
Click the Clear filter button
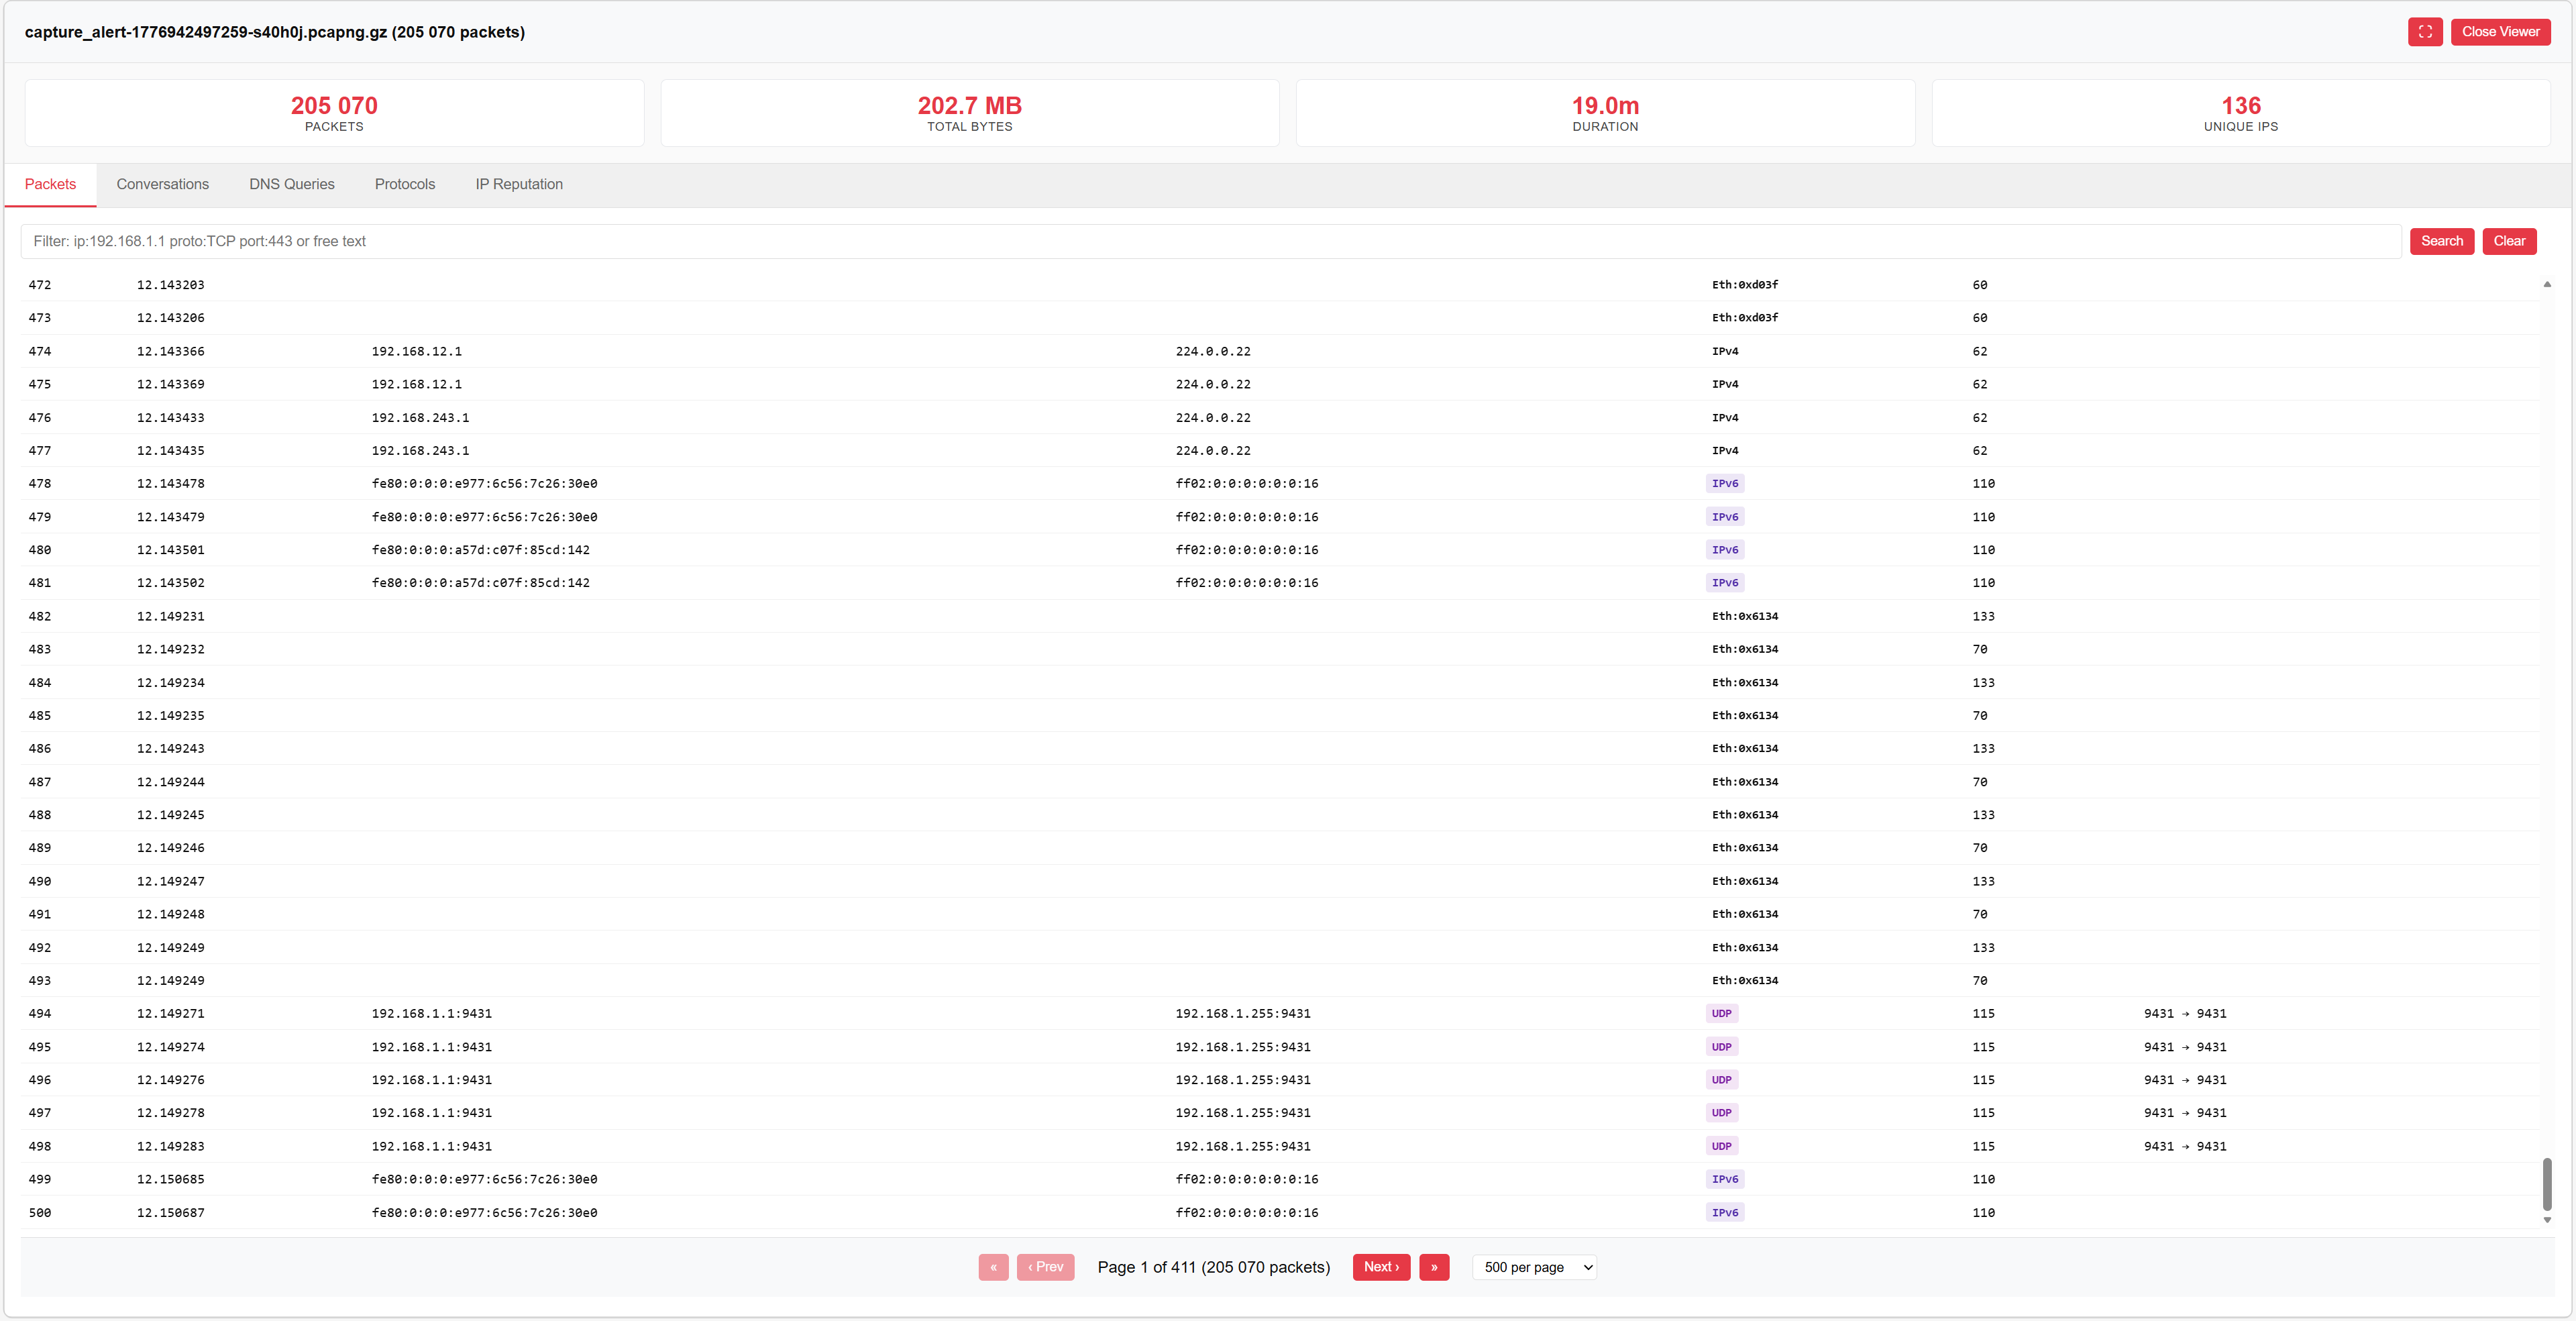click(2509, 240)
